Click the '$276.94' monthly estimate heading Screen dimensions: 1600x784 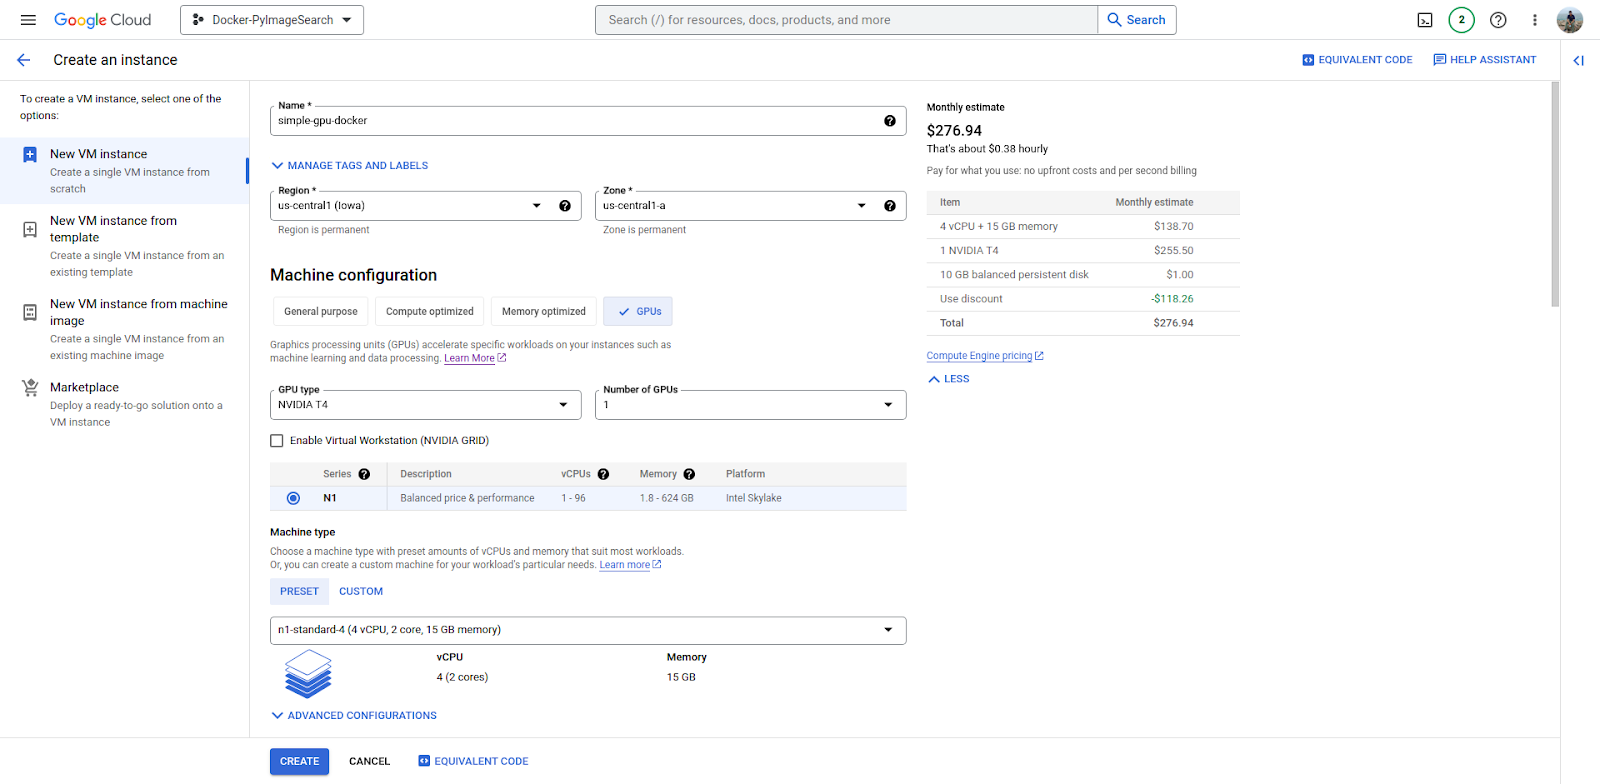coord(954,131)
